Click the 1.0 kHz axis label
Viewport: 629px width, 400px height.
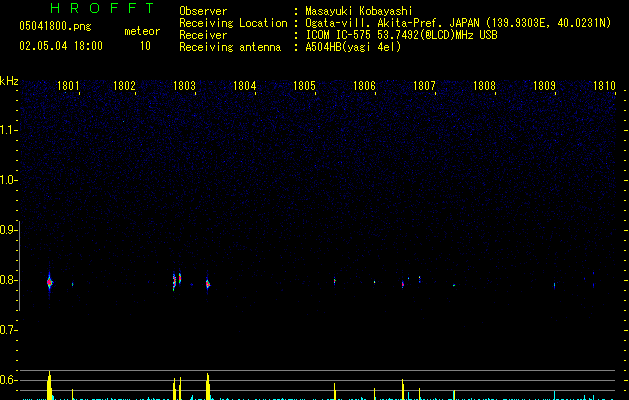[8, 180]
